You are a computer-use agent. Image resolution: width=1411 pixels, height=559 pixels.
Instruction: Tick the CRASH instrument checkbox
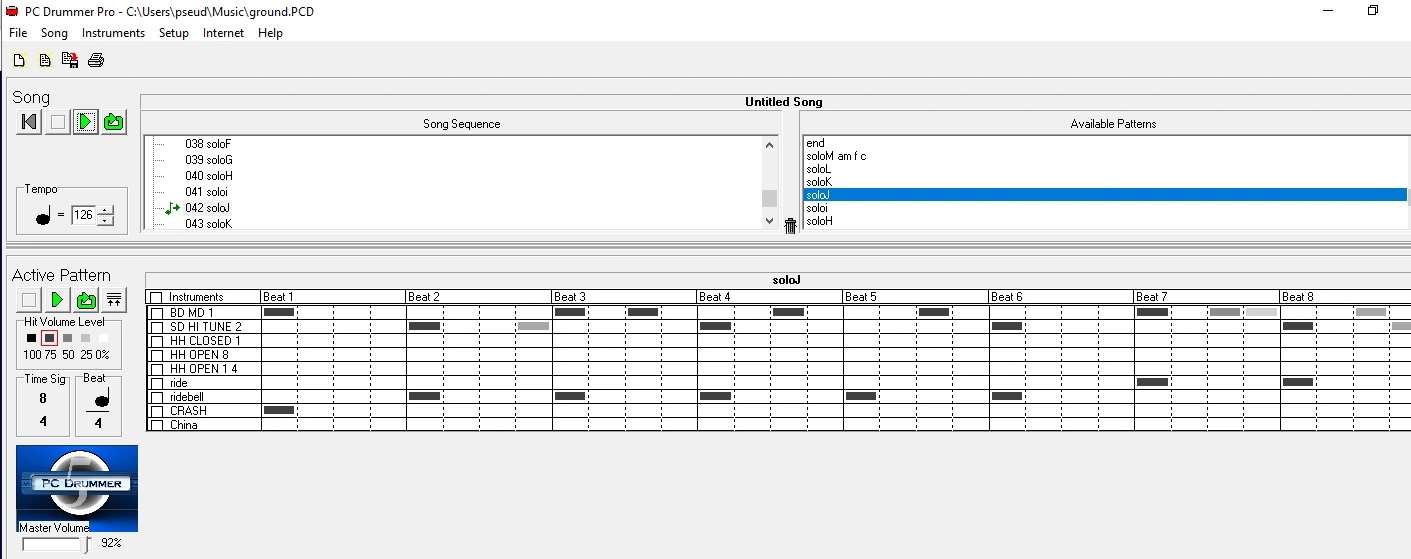pos(157,411)
